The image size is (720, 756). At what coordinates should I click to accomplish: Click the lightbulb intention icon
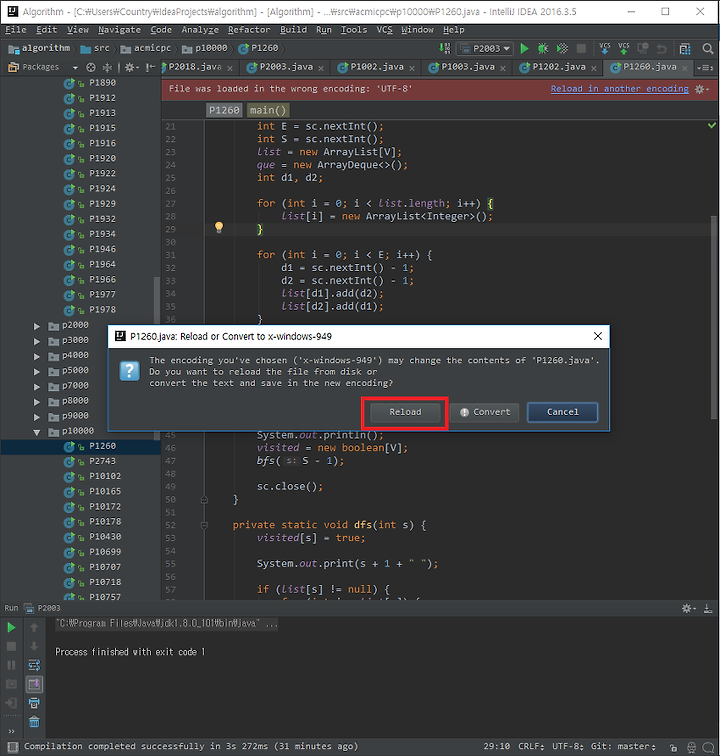[x=219, y=227]
